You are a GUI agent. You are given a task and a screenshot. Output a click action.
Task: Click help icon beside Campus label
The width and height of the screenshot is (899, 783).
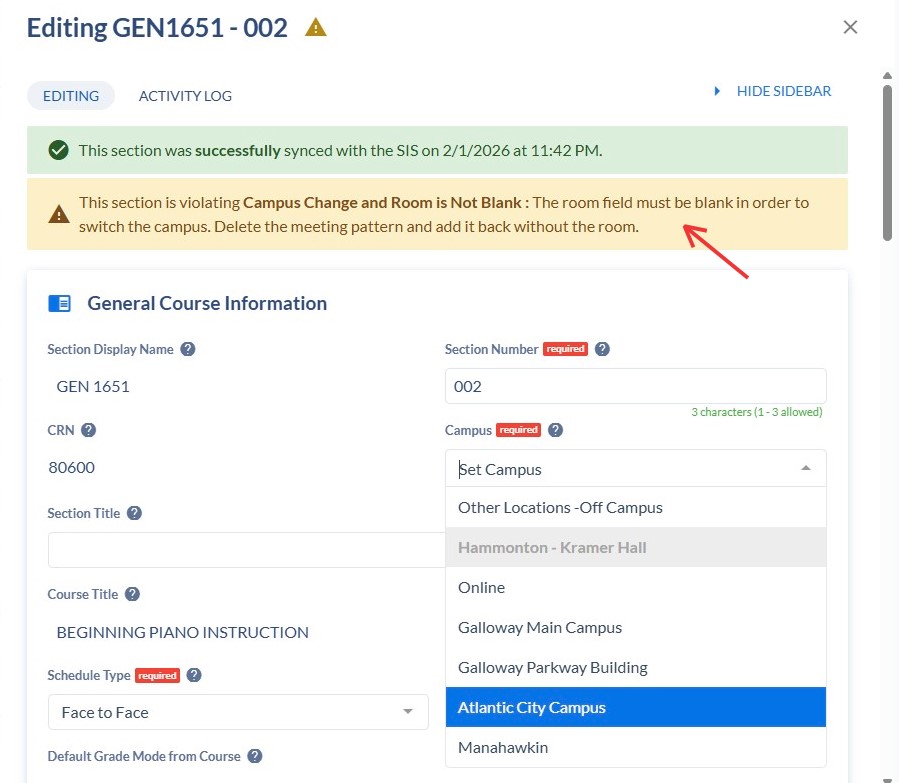(556, 431)
